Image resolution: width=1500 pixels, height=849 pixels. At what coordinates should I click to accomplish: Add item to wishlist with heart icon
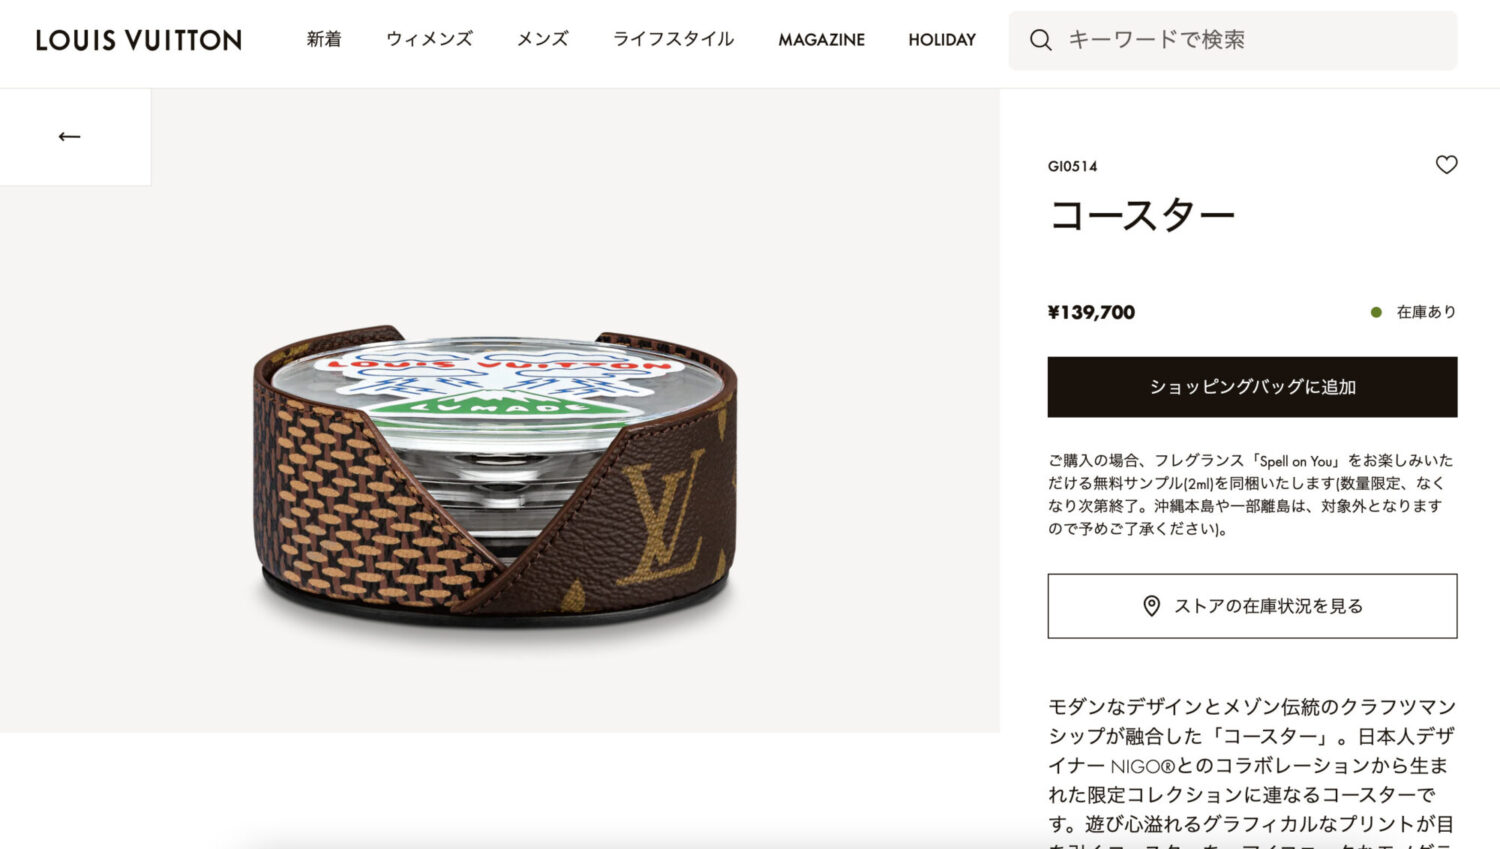coord(1446,165)
